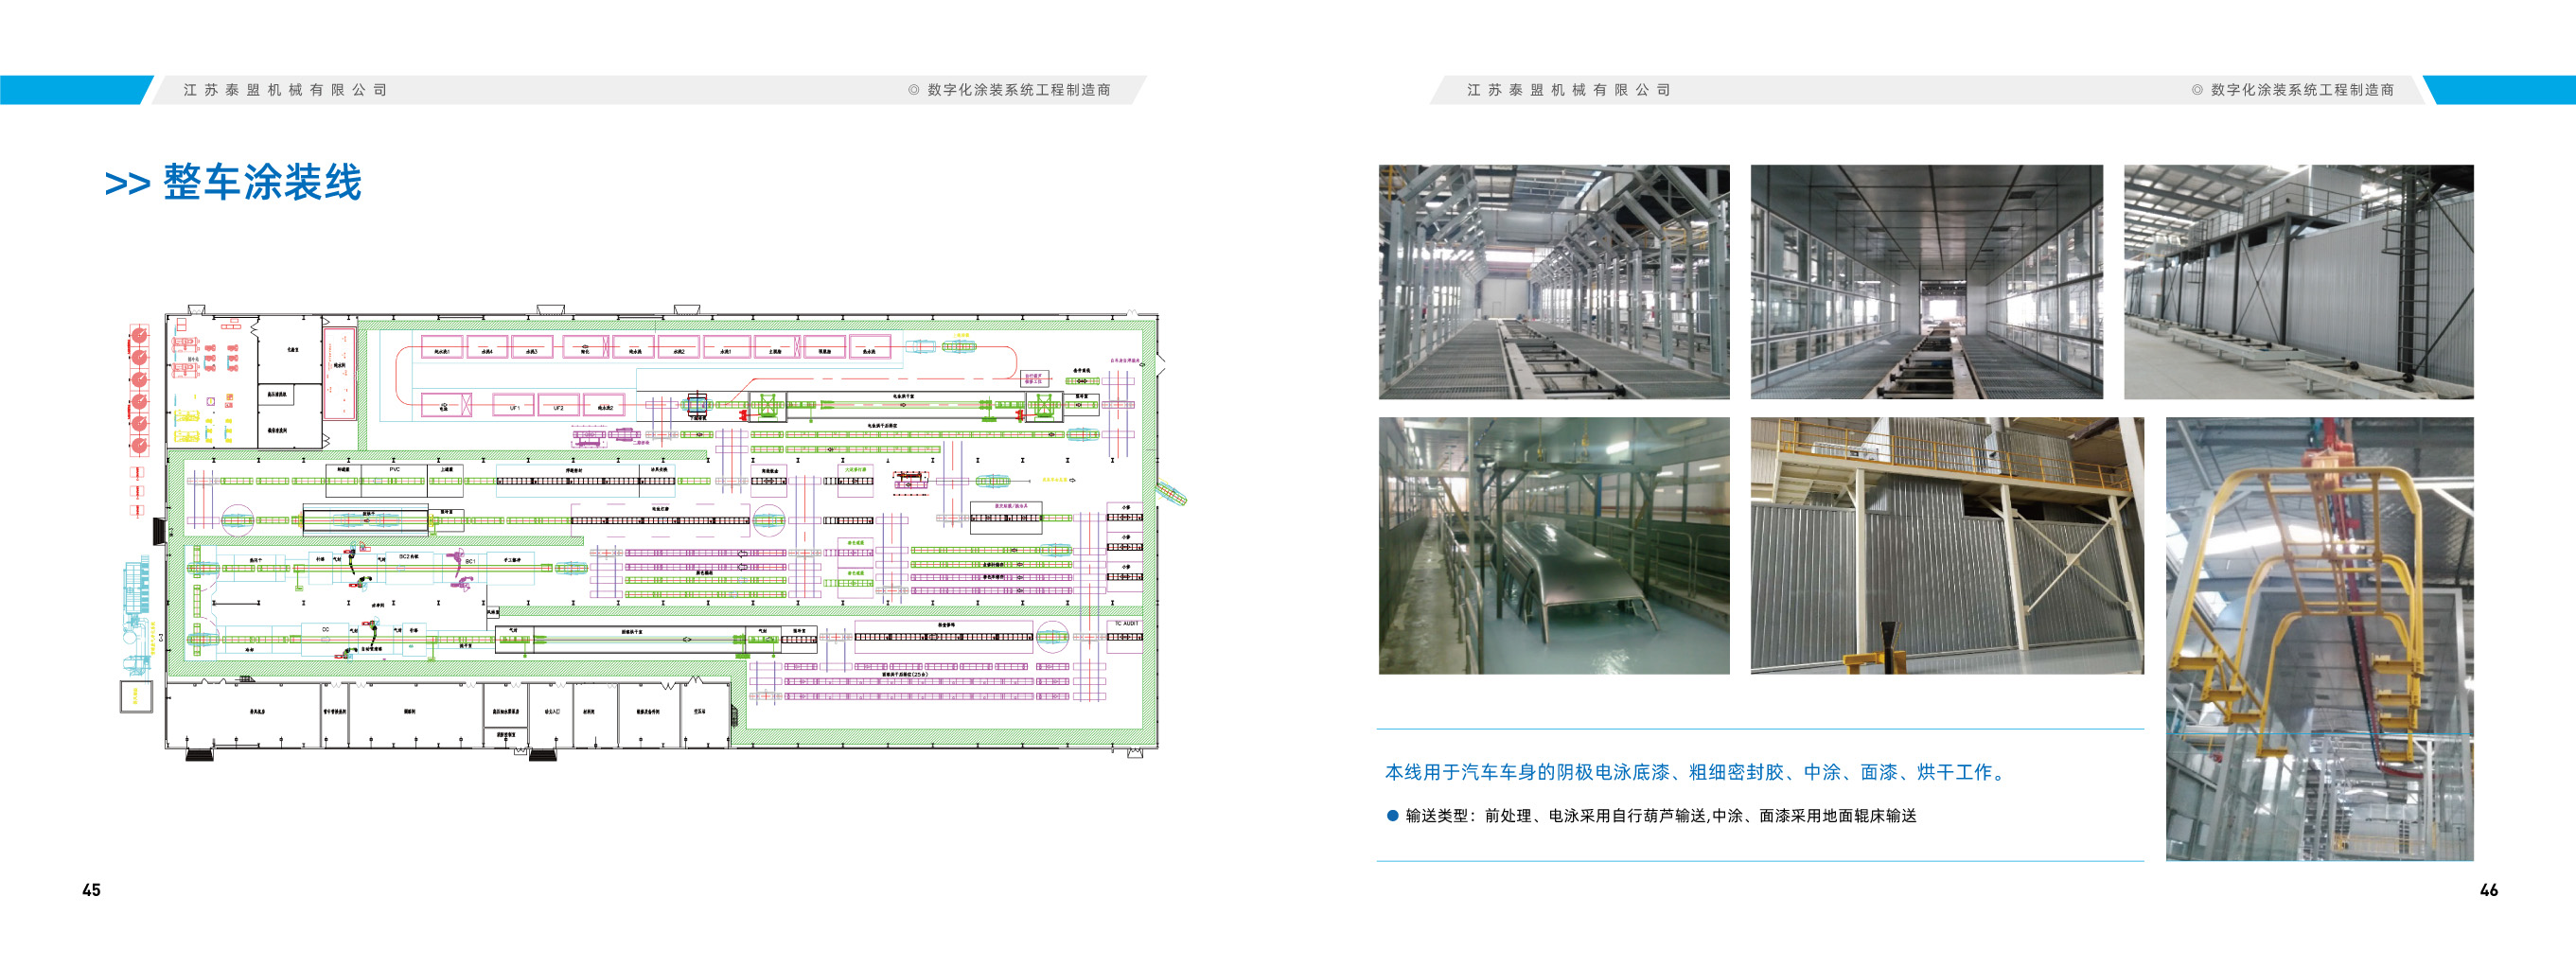2576x967 pixels.
Task: Click the CC spray station label
Action: [325, 630]
